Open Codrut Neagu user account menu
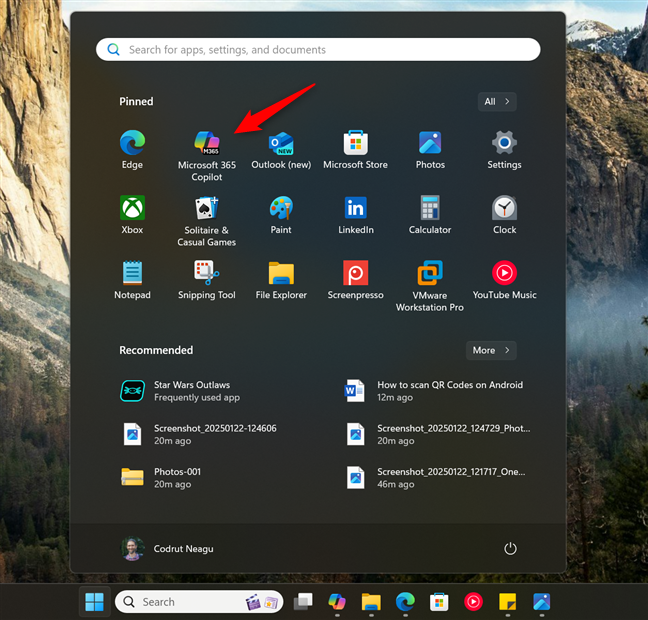Viewport: 648px width, 620px height. click(x=167, y=549)
